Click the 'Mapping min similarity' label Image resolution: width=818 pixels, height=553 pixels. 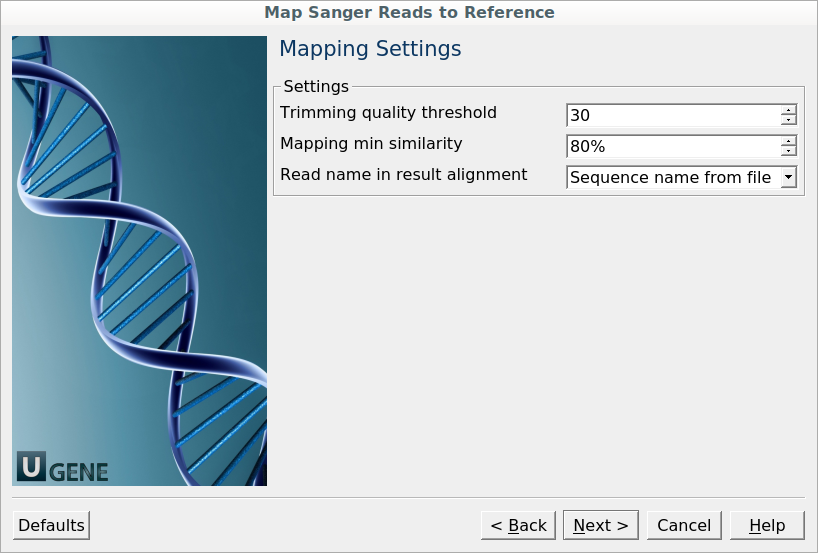[x=371, y=143]
